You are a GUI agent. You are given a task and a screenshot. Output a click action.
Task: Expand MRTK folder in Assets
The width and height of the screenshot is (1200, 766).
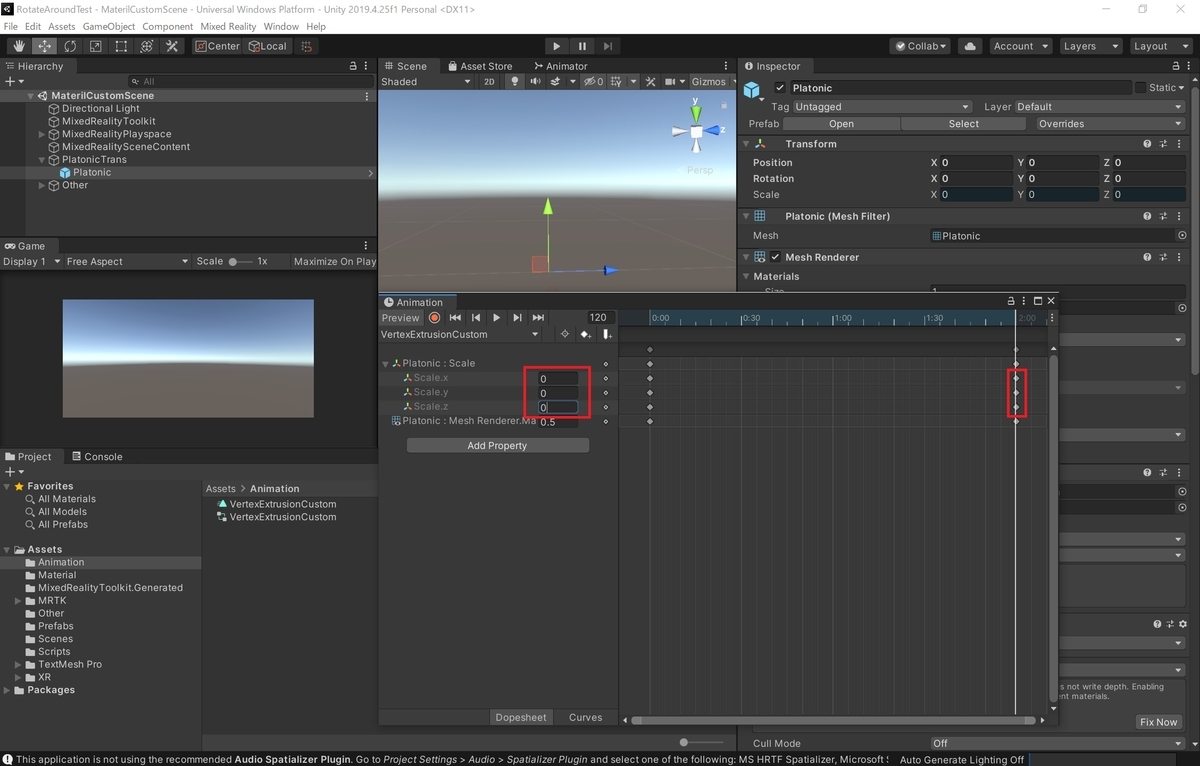[18, 601]
